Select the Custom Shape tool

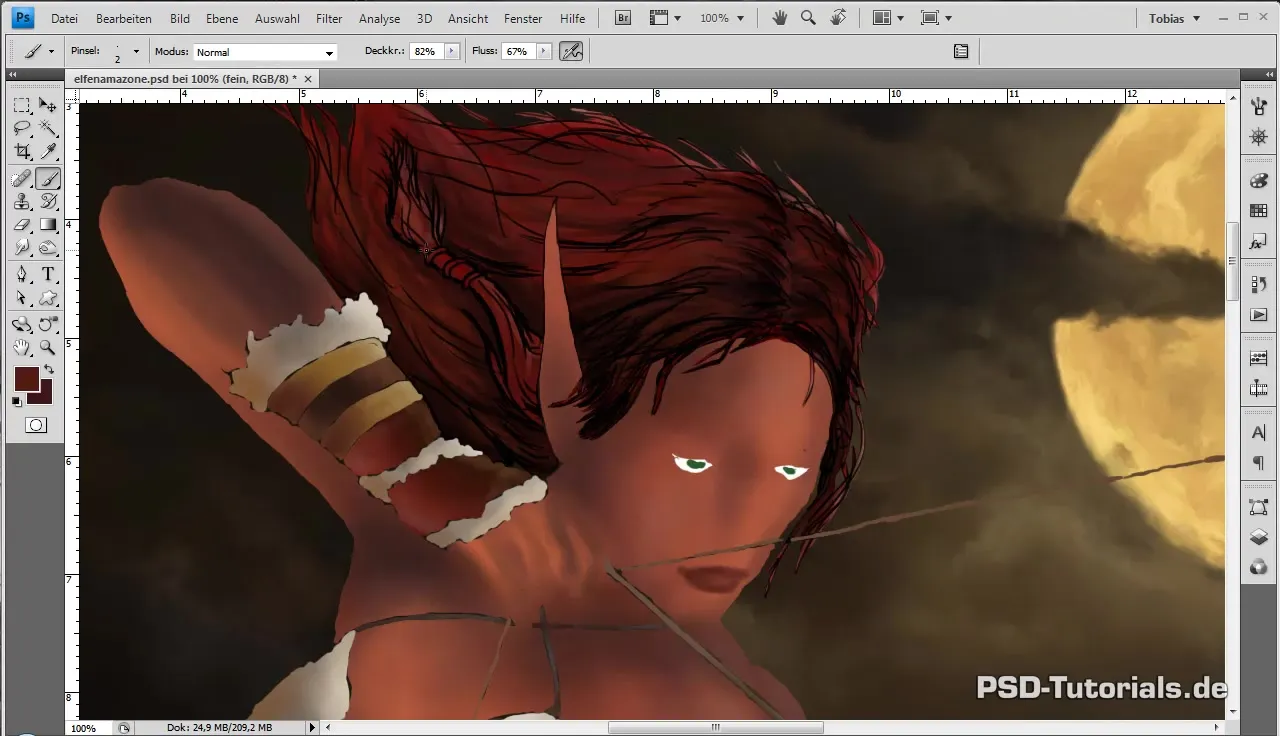click(47, 298)
